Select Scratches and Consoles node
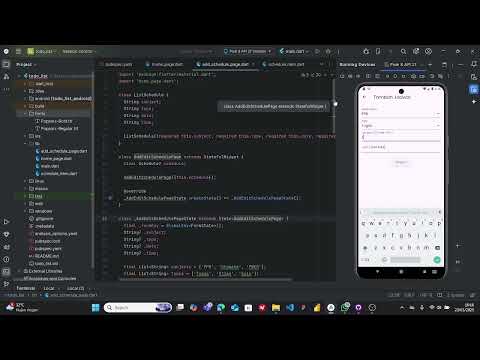The height and width of the screenshot is (360, 480). [x=50, y=279]
